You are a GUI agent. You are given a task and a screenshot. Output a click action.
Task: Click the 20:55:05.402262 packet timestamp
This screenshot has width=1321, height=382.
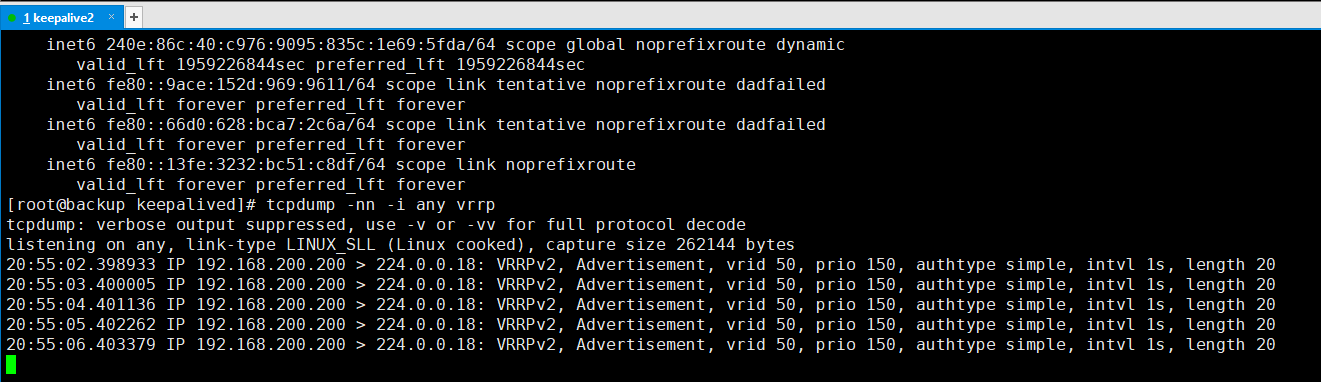tap(81, 324)
